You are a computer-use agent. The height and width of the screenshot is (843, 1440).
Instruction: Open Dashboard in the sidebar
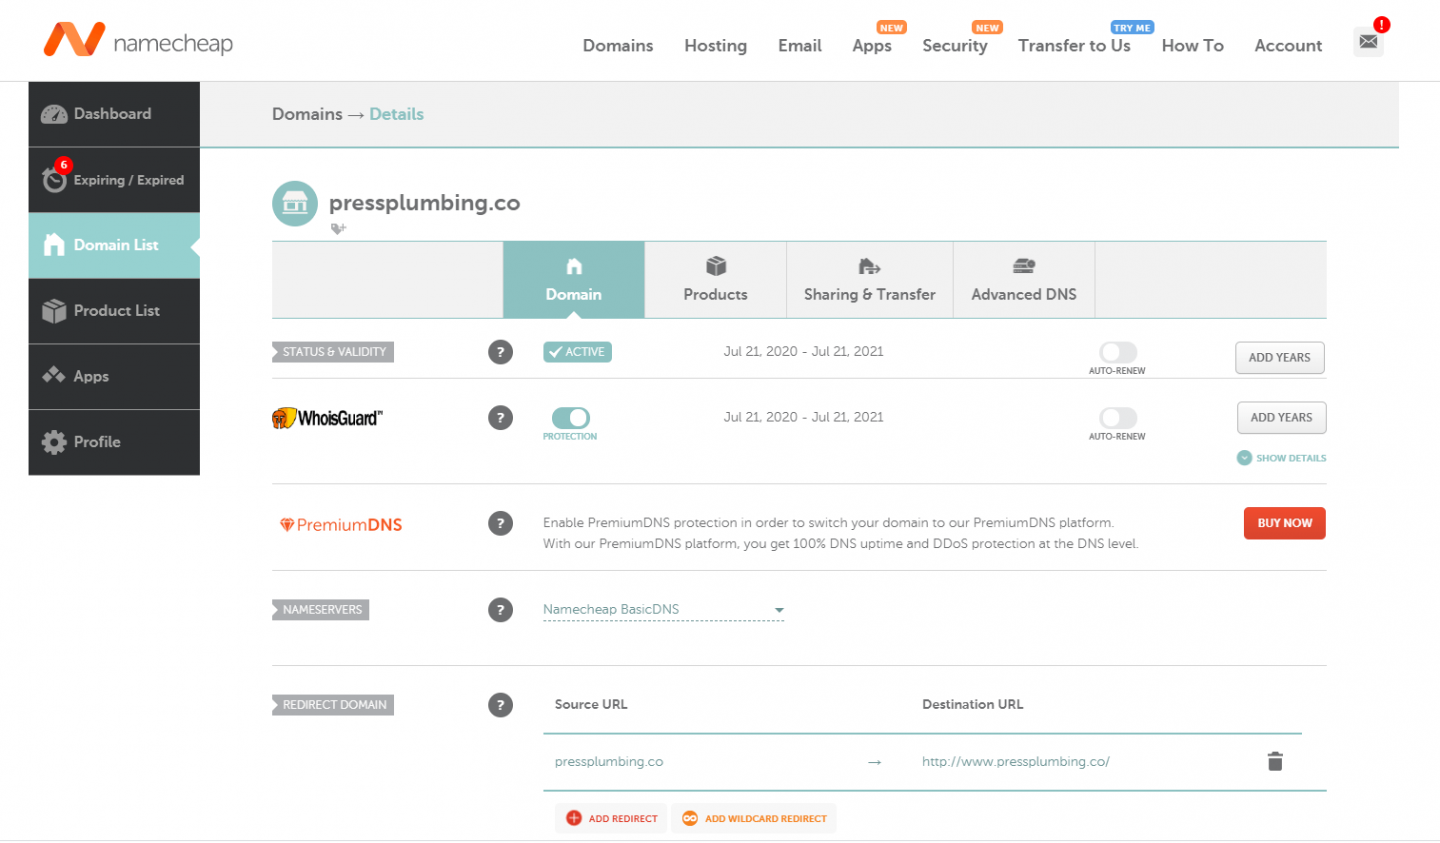pos(114,114)
